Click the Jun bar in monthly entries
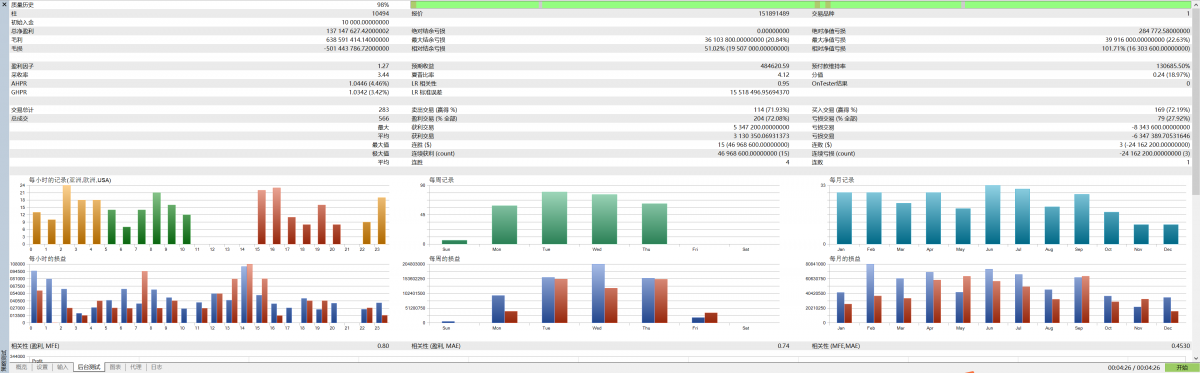 coord(993,215)
